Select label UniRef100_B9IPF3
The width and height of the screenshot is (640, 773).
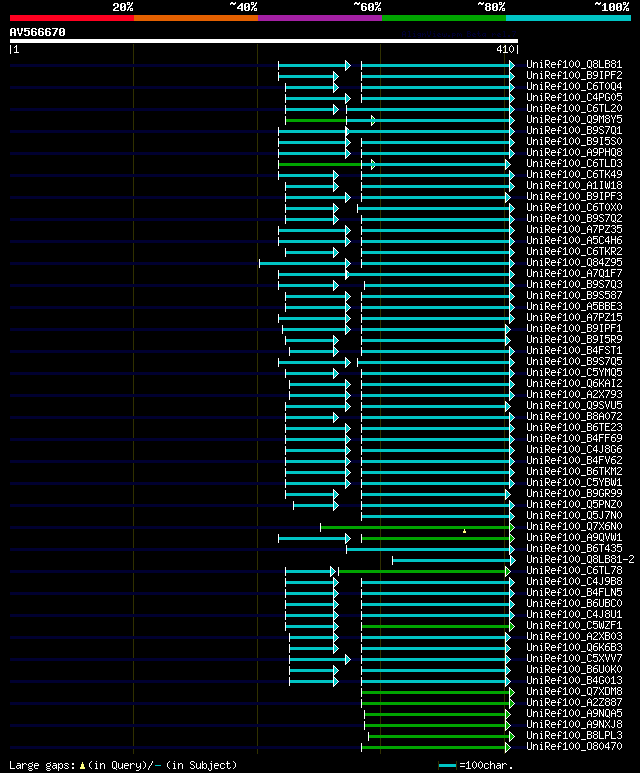[574, 196]
